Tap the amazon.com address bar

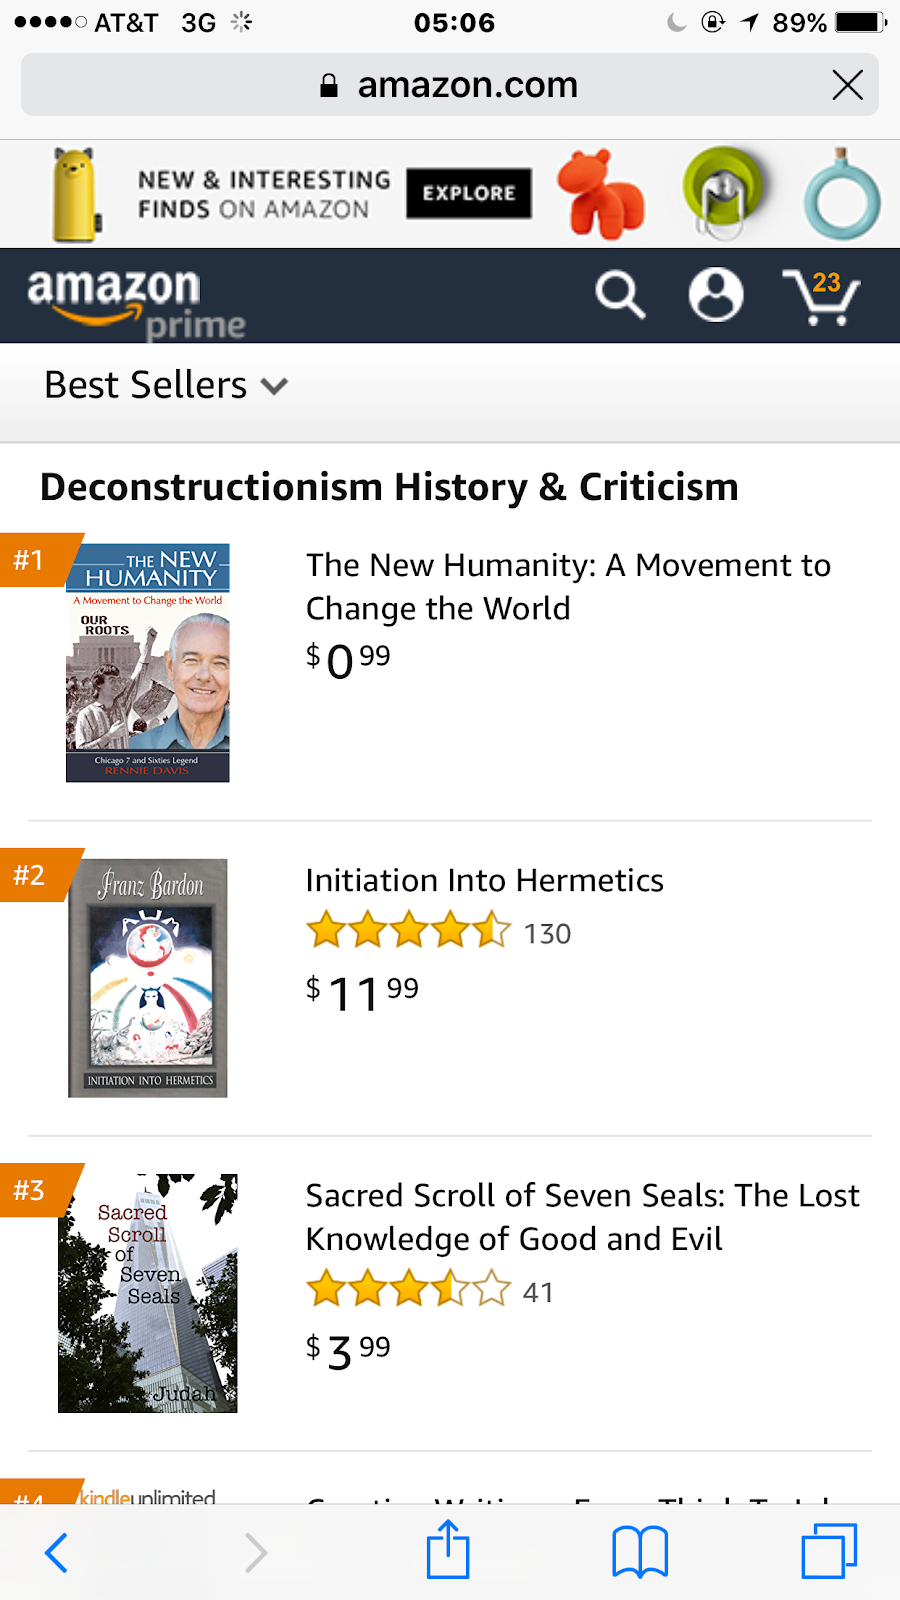(448, 85)
